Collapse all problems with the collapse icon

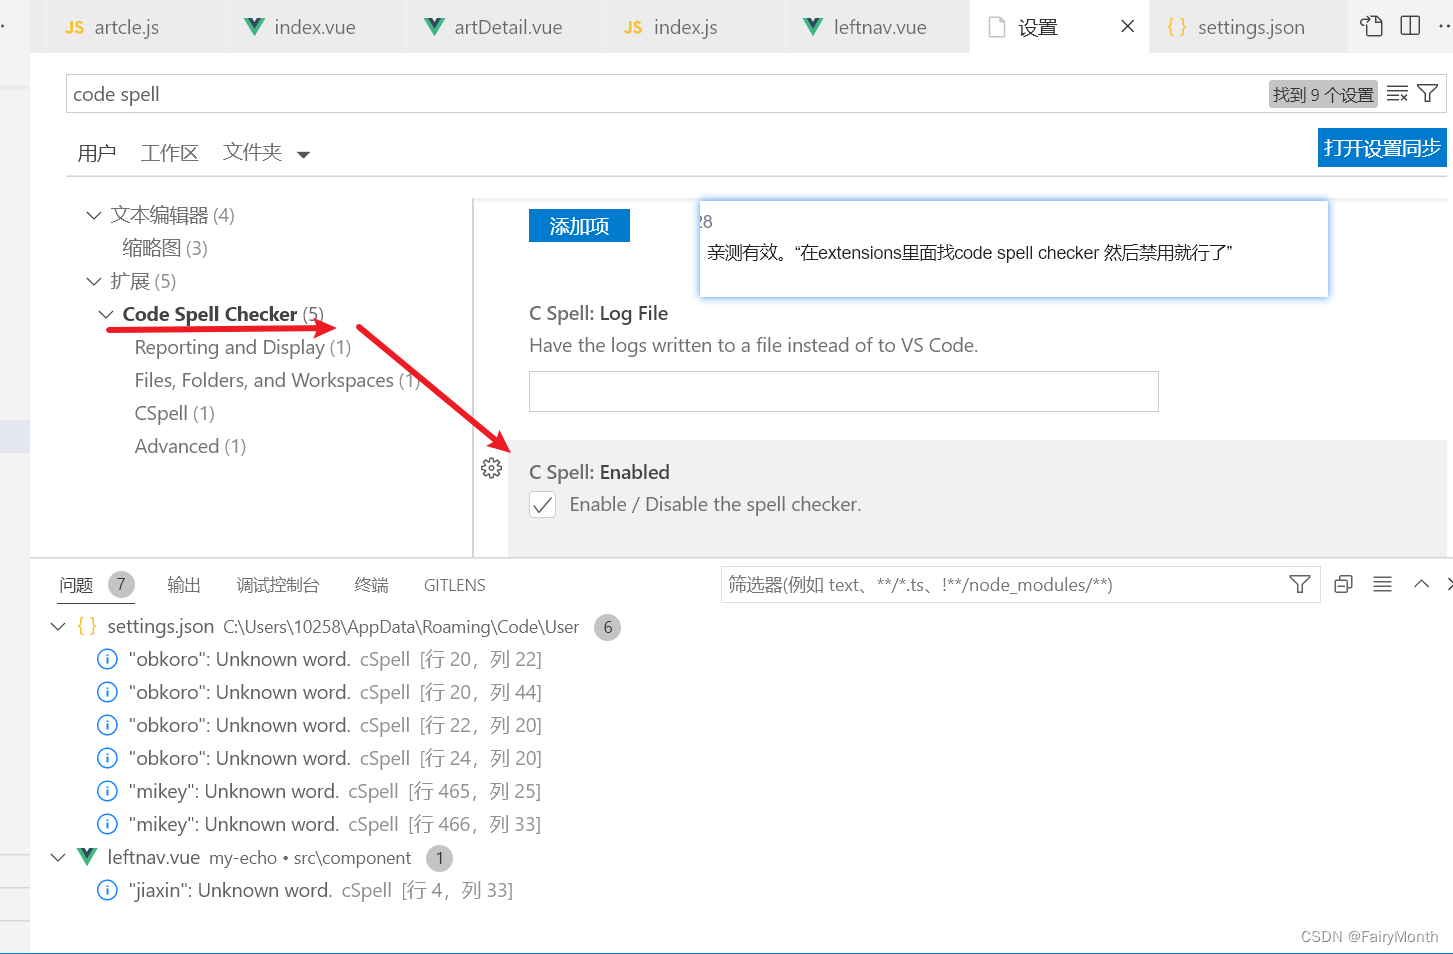coord(1343,584)
